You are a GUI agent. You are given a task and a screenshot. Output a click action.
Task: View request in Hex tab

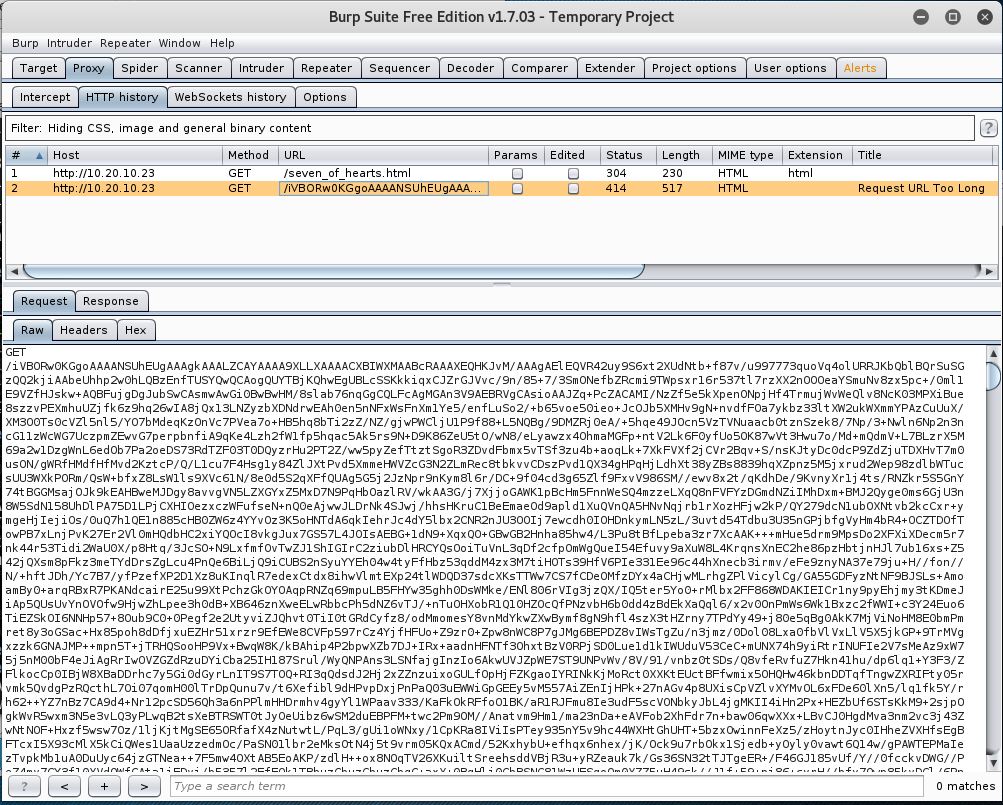click(135, 330)
